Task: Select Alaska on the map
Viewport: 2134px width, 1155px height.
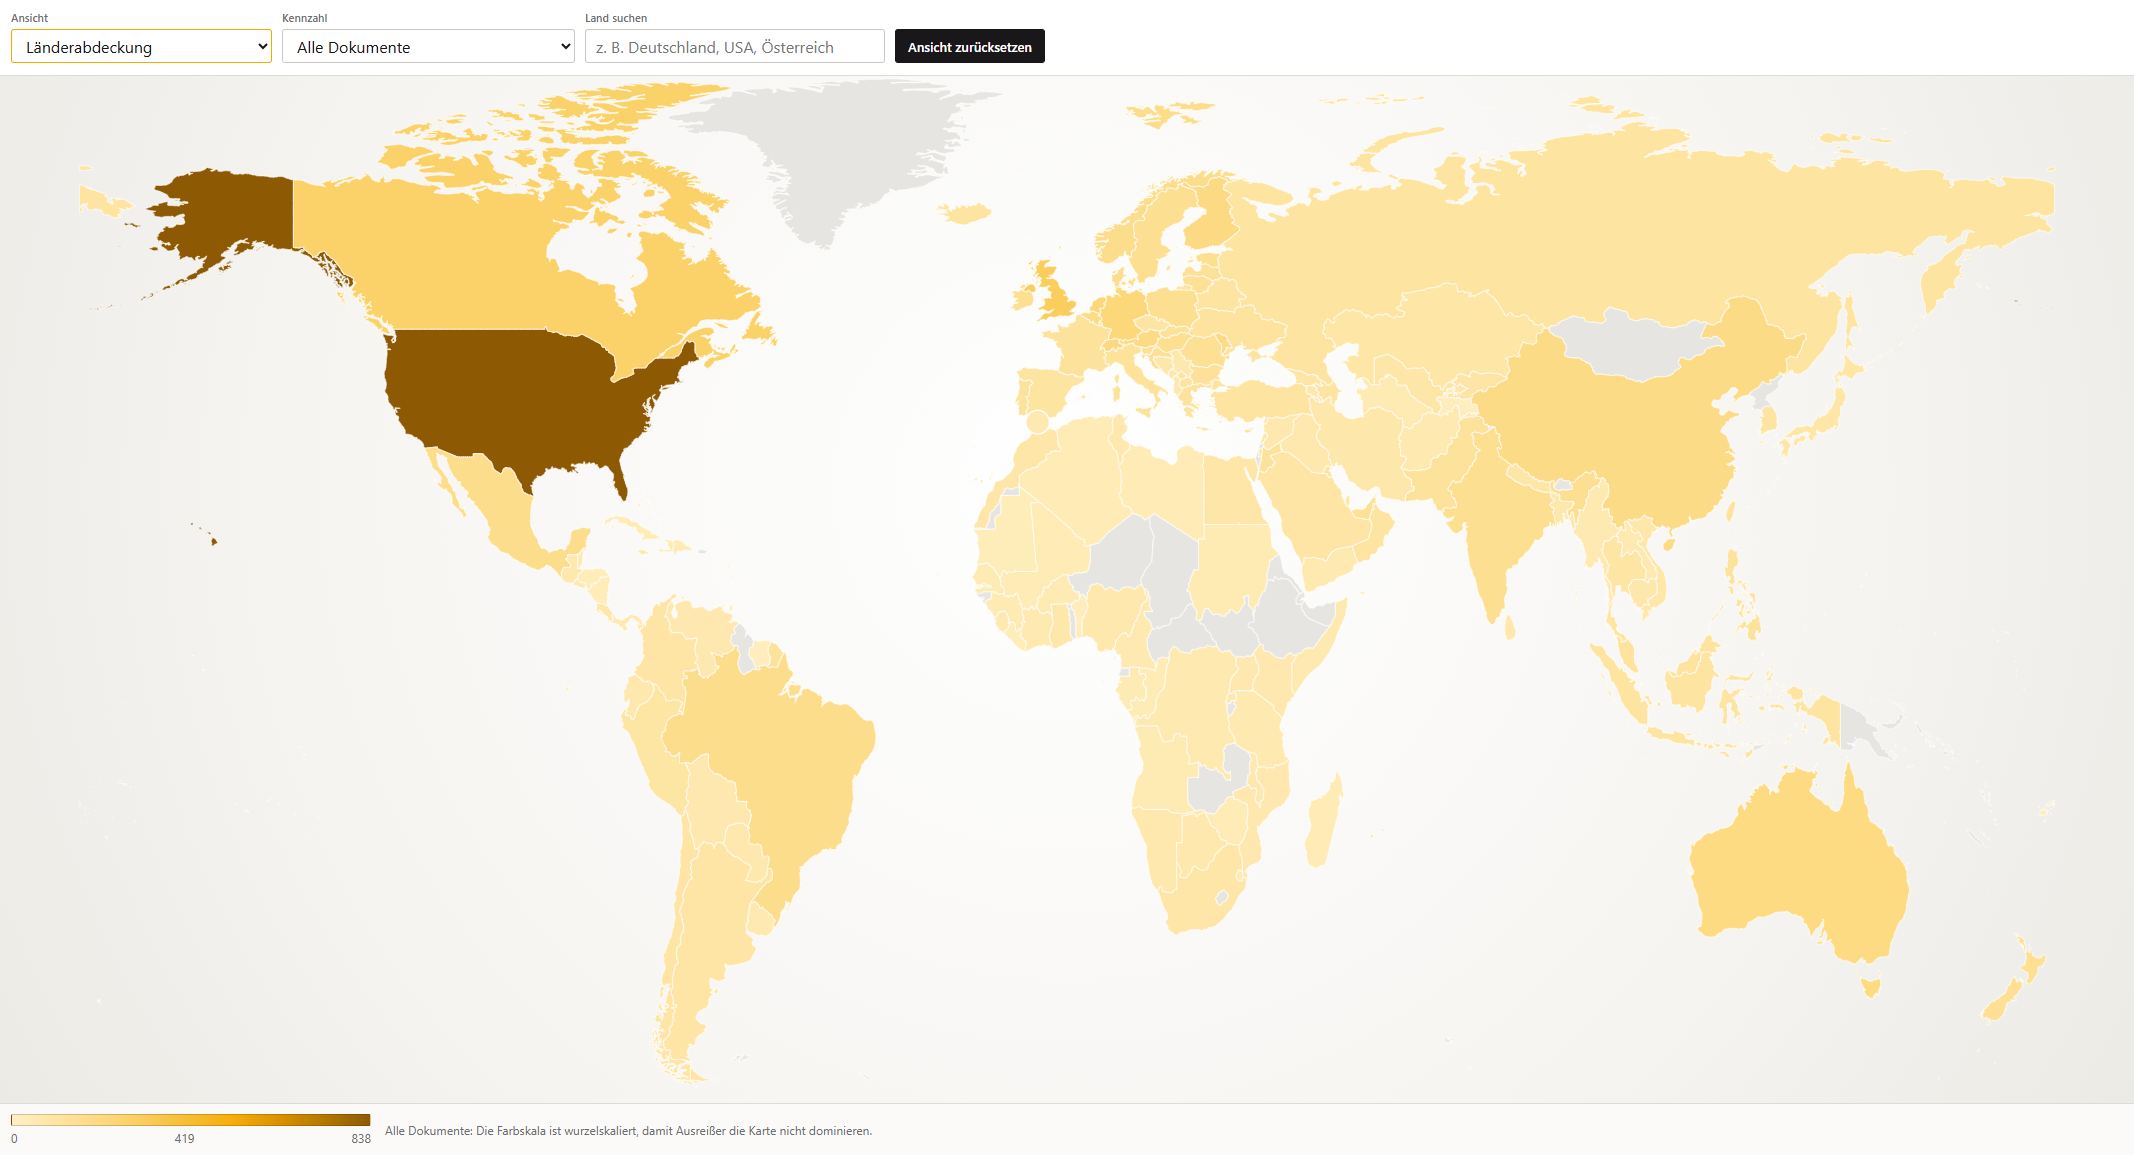Action: point(235,210)
